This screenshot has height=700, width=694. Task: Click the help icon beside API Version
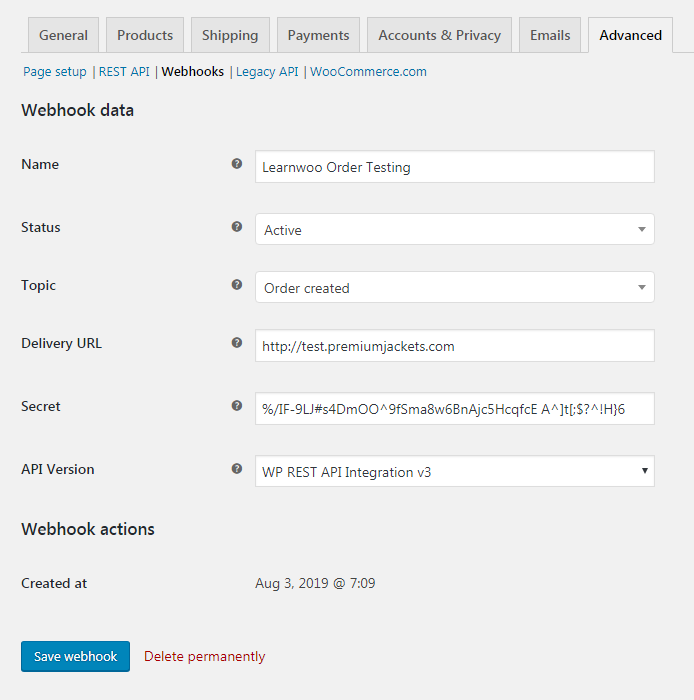(237, 469)
